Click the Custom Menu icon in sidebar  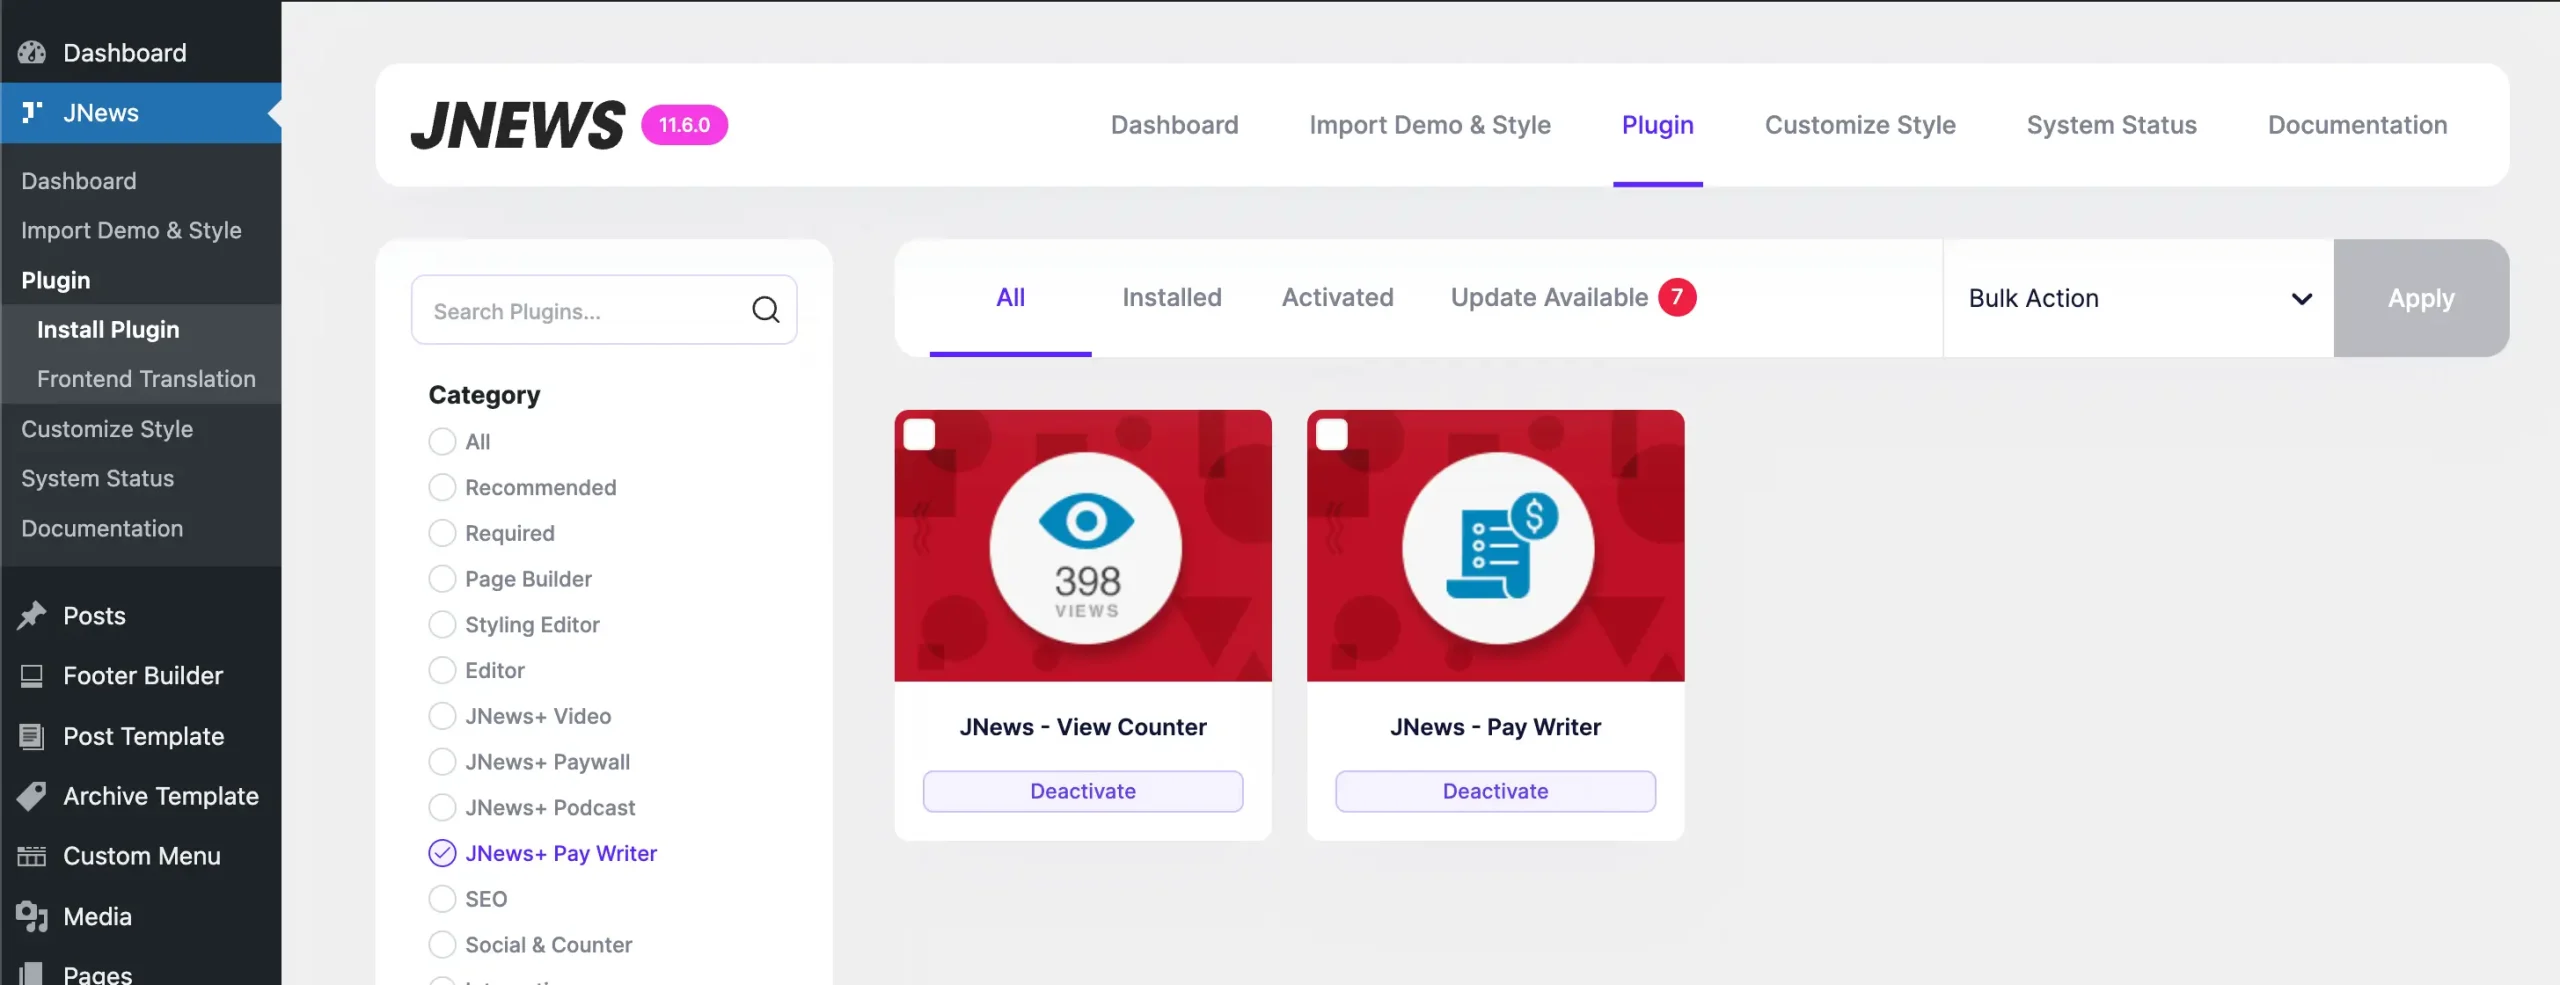coord(32,857)
